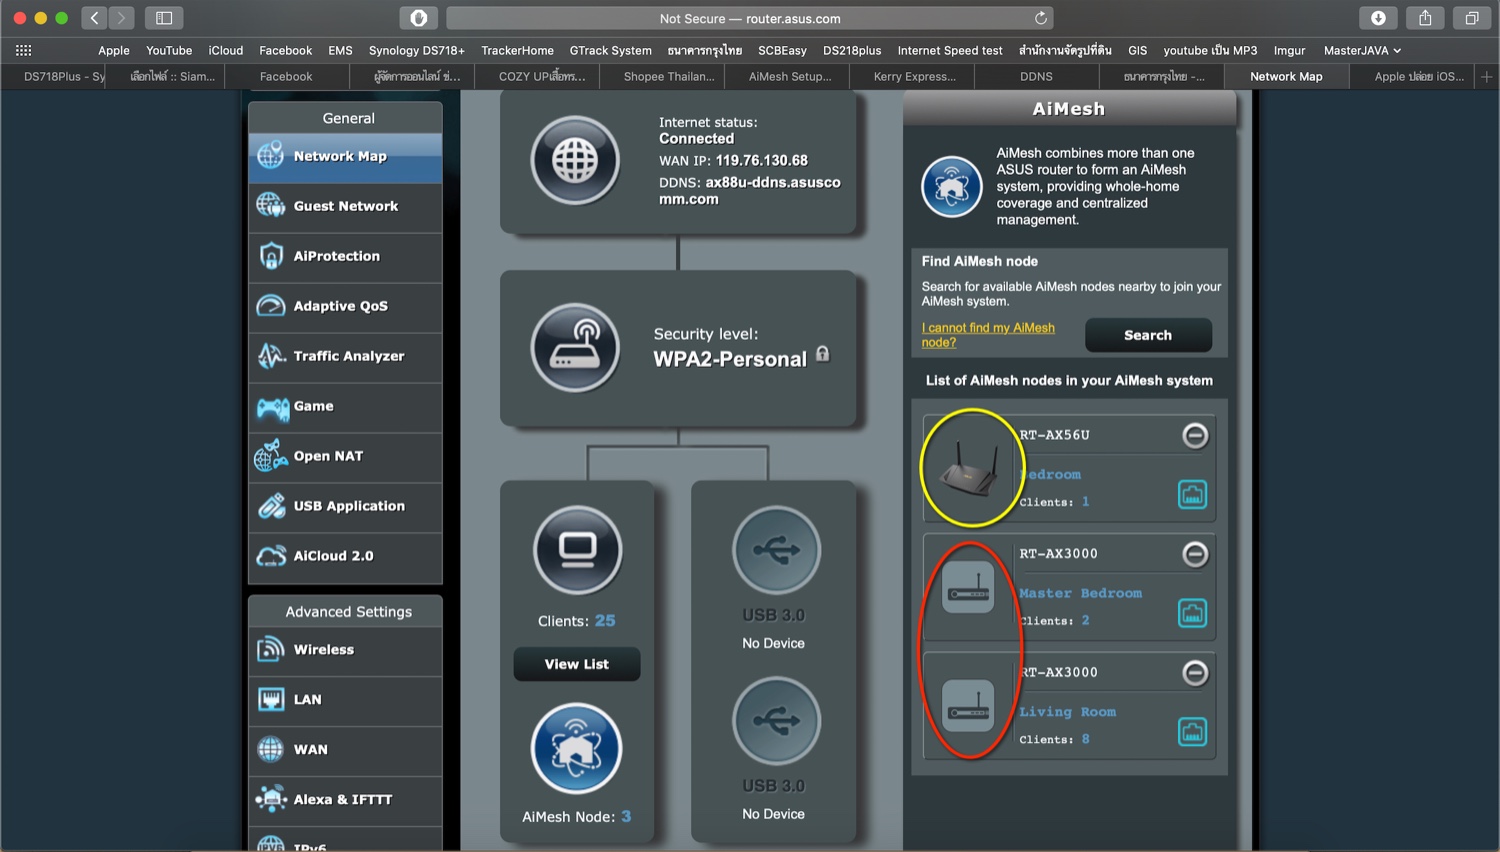
Task: Open Alexa & IFTTT settings
Action: point(345,801)
